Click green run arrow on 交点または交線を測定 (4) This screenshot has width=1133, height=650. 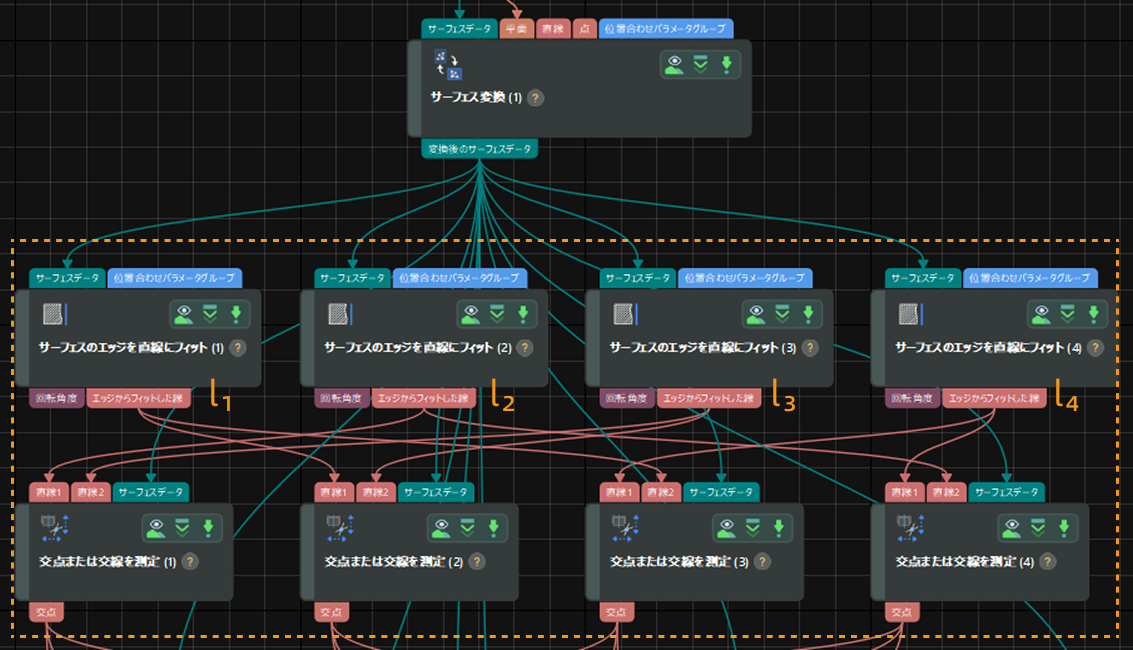click(1065, 528)
